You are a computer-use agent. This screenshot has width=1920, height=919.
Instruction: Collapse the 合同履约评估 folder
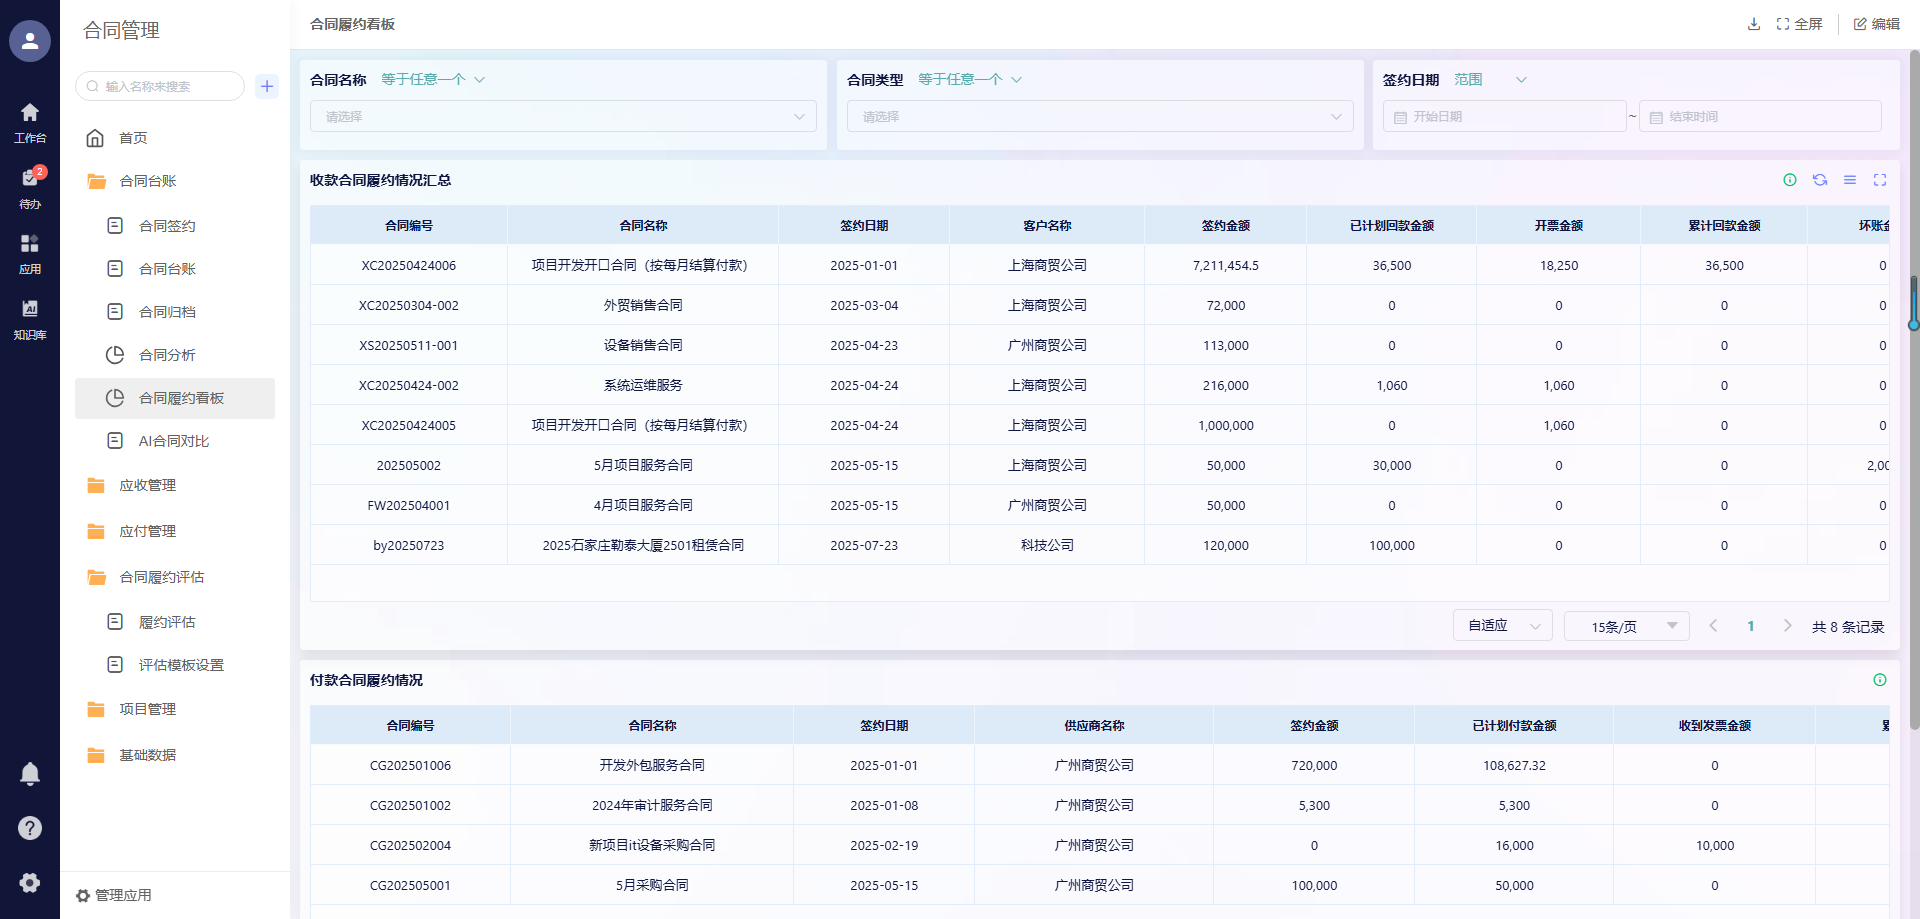(x=161, y=577)
